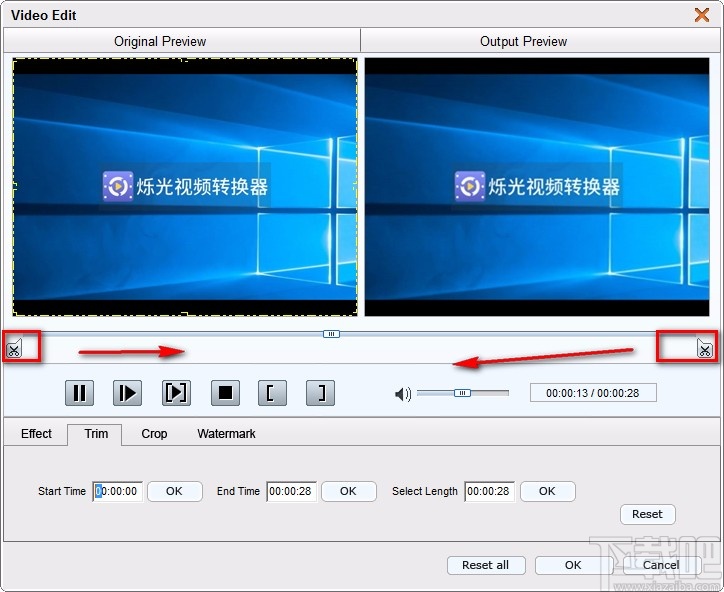Click the 00:00:13 / 00:00:28 time display
This screenshot has width=724, height=592.
tap(593, 393)
